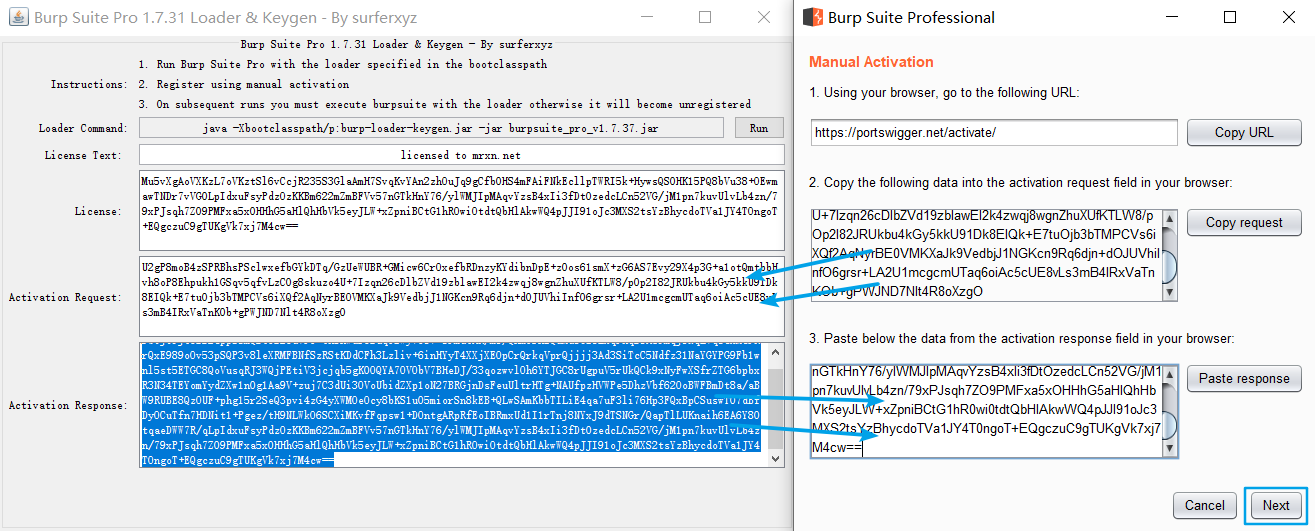Minimize the Loader & Keygen window
Screen dimensions: 1315x531
[647, 17]
